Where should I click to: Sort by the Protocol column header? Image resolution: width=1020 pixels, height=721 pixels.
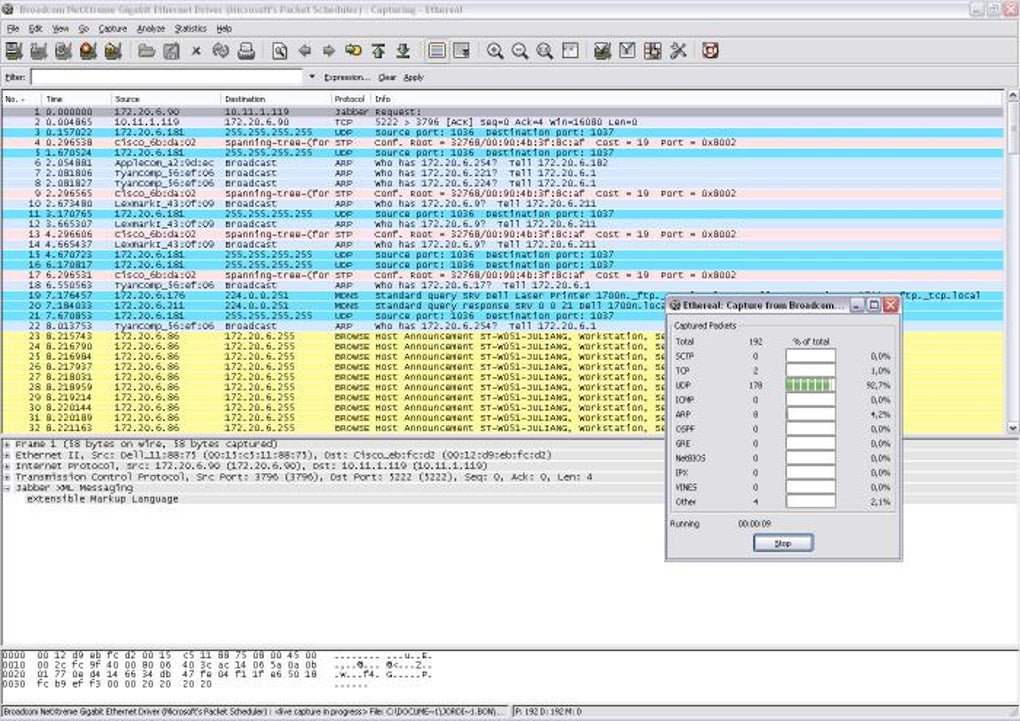point(351,99)
